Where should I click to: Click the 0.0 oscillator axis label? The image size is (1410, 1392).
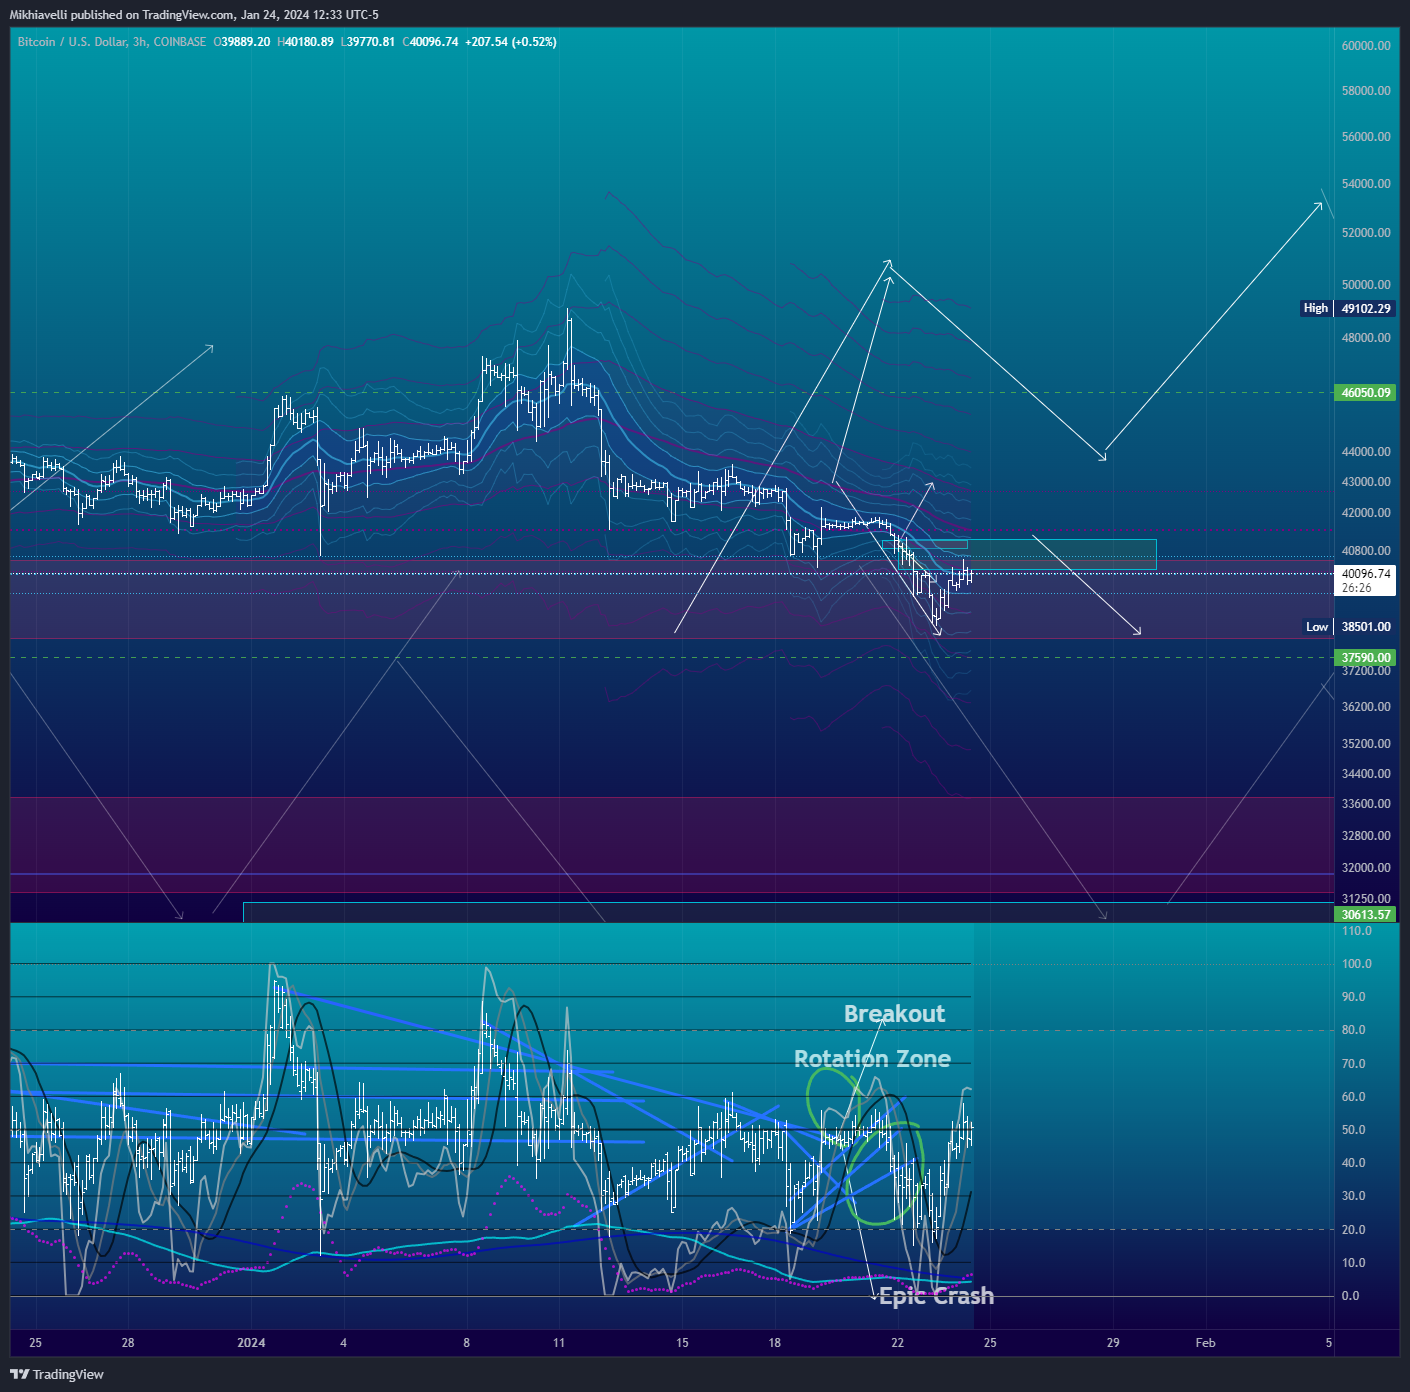coord(1351,1296)
